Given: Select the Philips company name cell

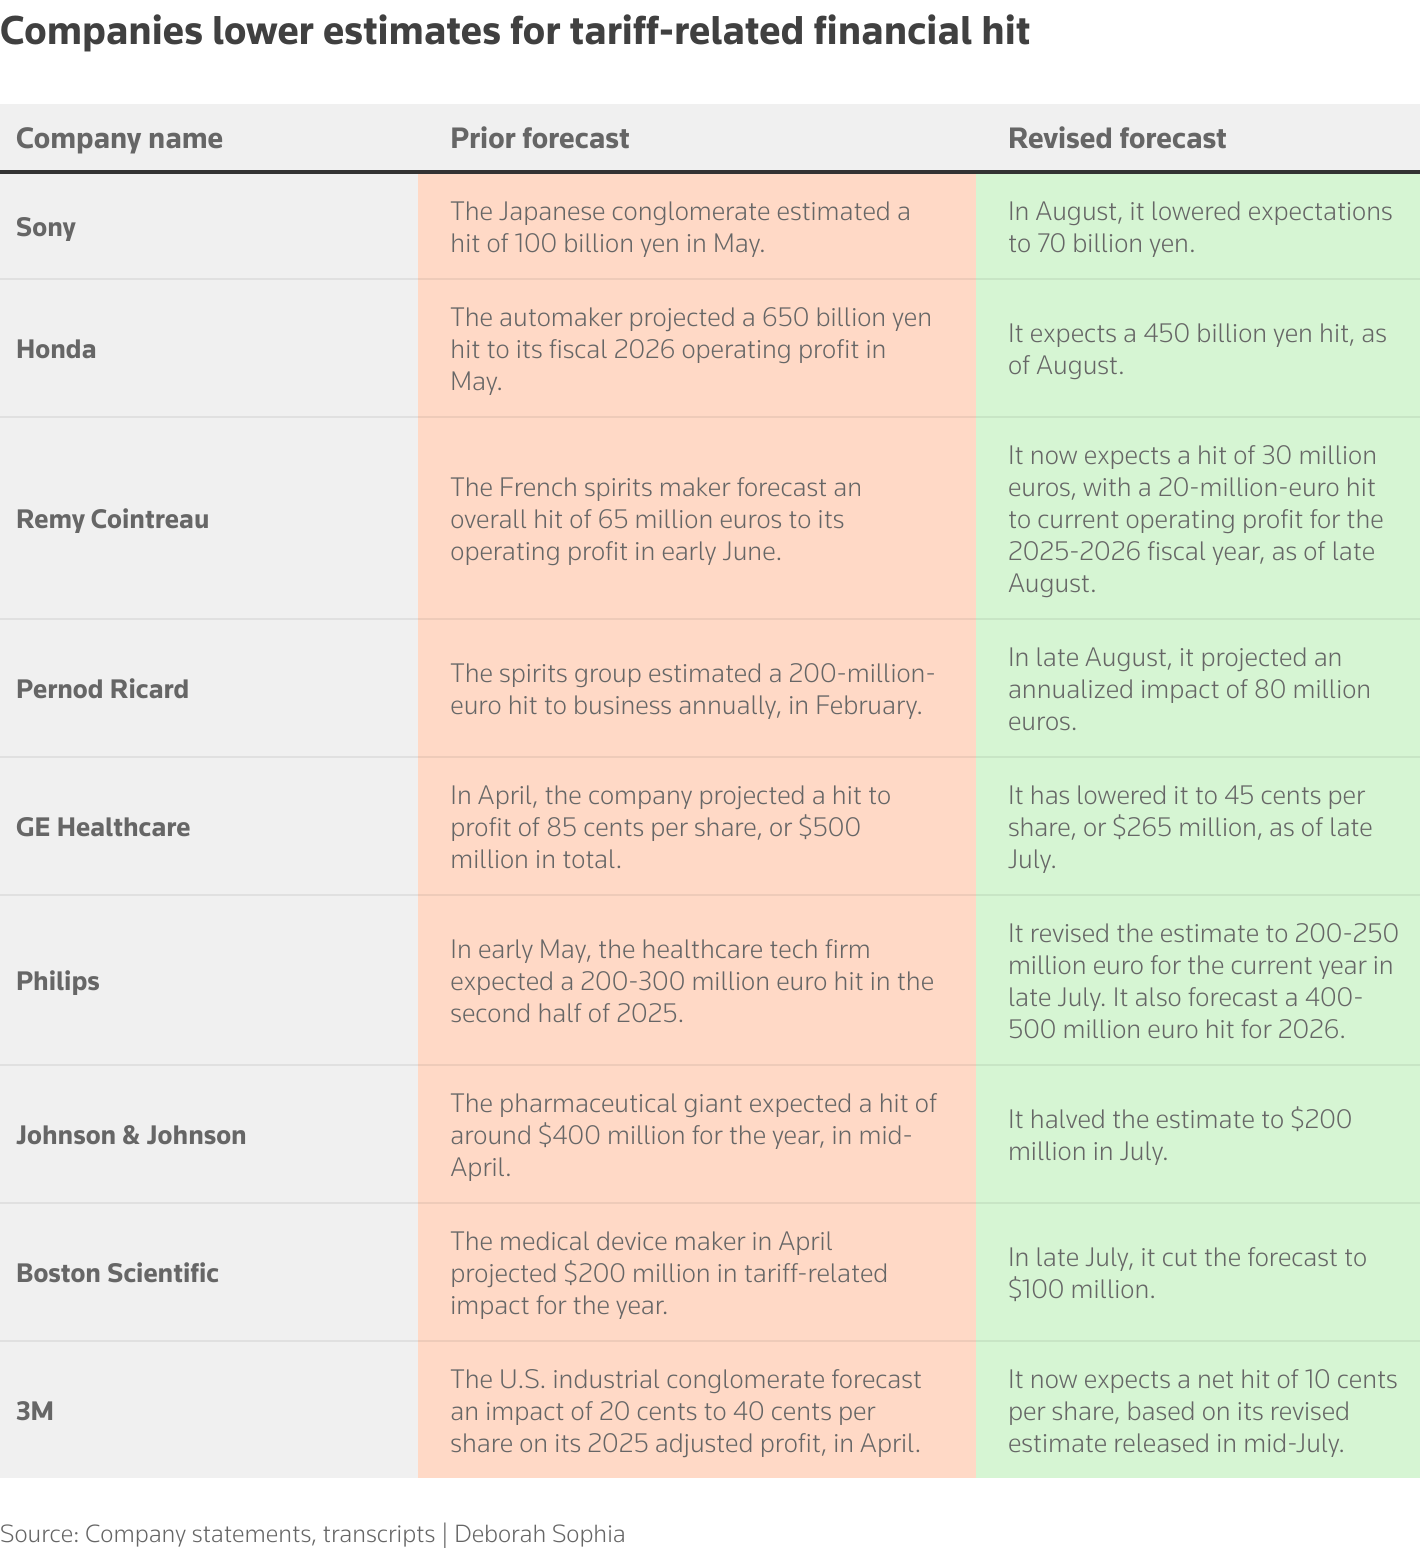Looking at the screenshot, I should tap(58, 981).
